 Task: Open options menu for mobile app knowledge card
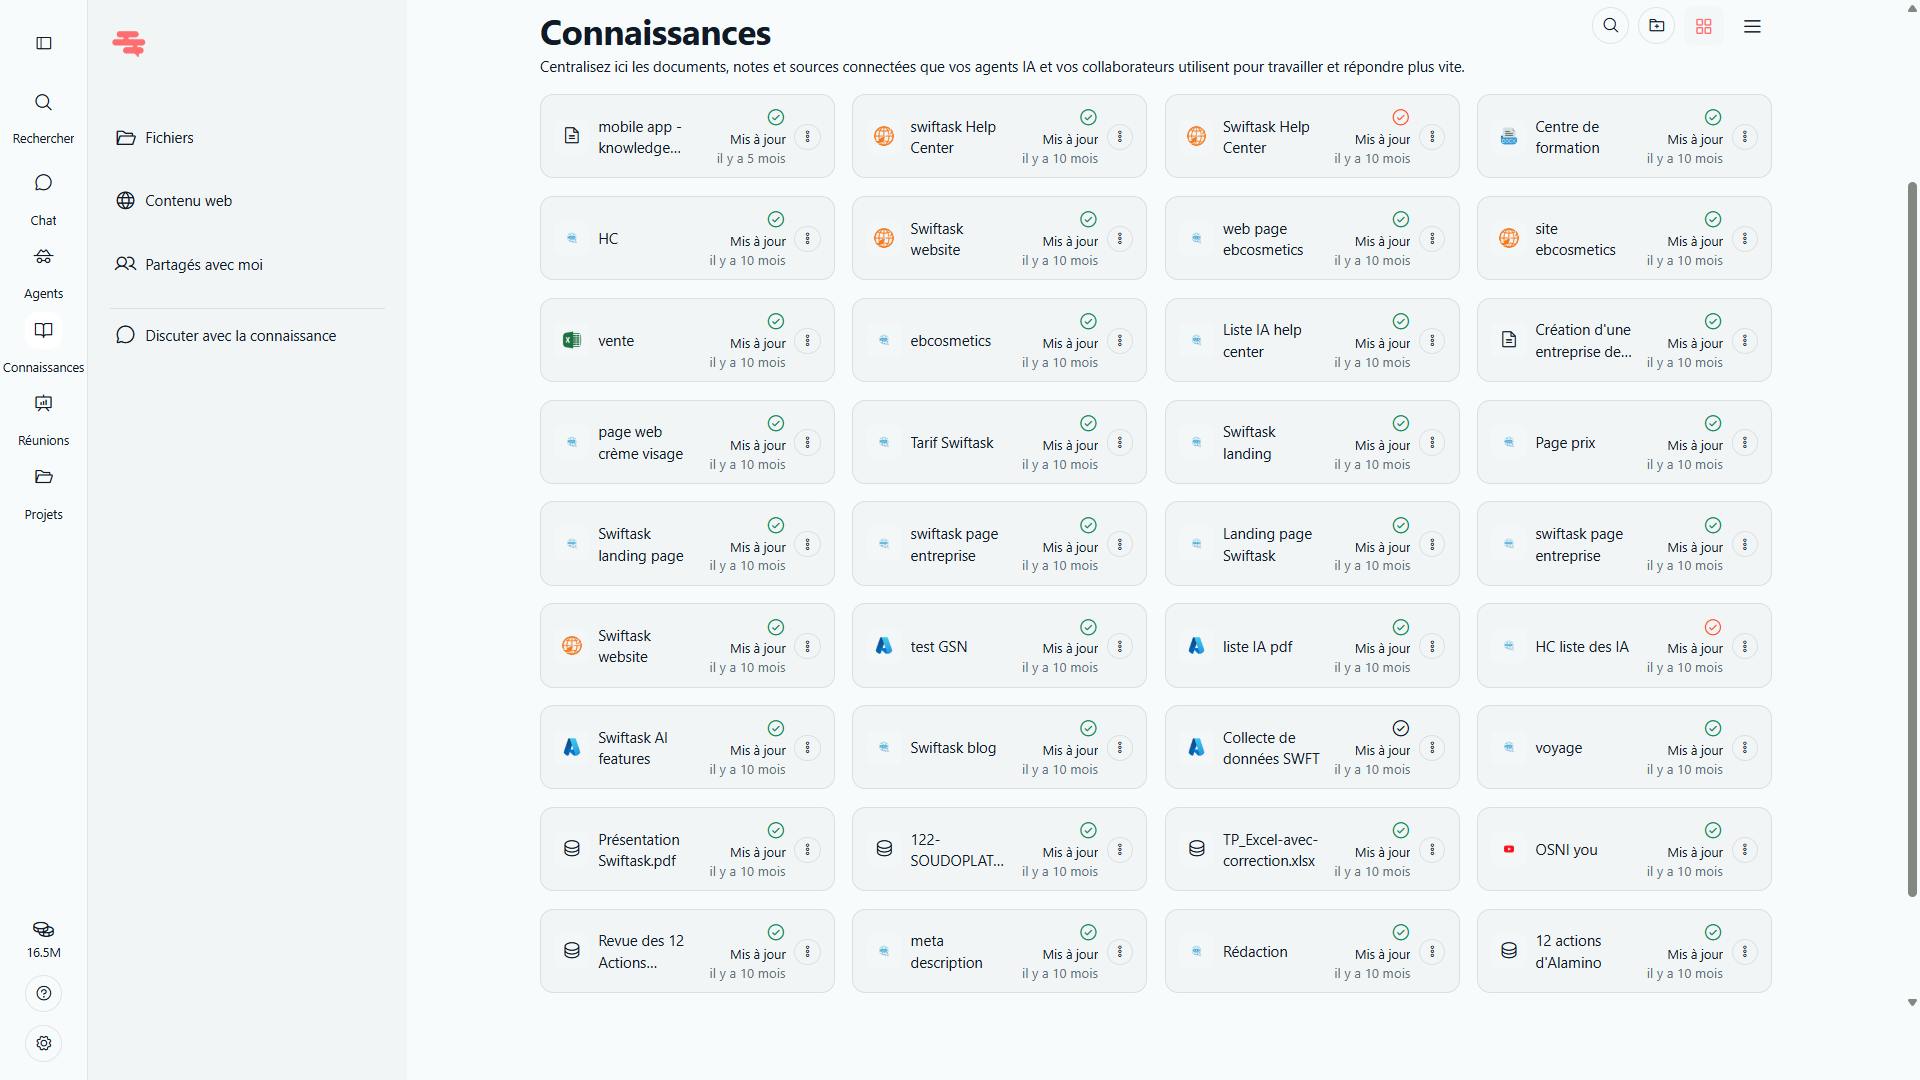pyautogui.click(x=808, y=137)
